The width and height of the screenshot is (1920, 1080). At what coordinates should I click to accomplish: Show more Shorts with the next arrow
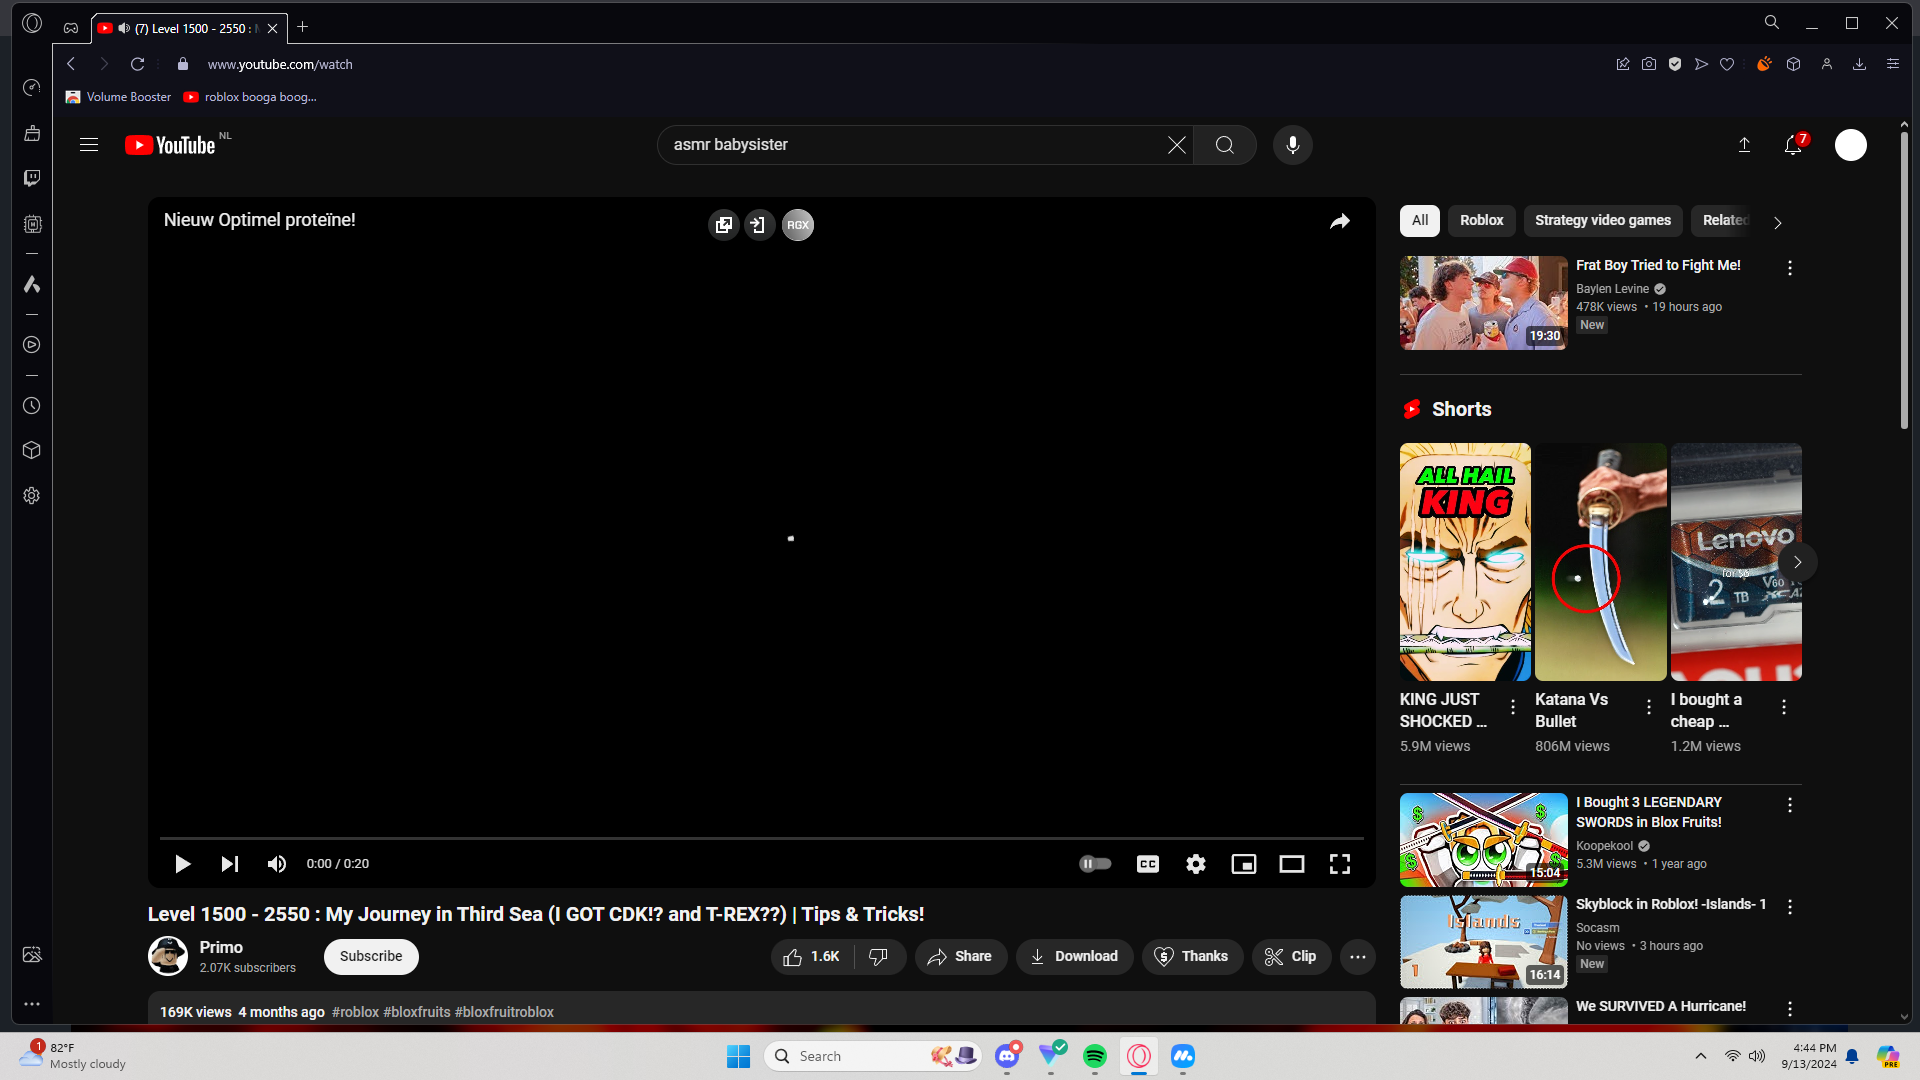pos(1798,562)
